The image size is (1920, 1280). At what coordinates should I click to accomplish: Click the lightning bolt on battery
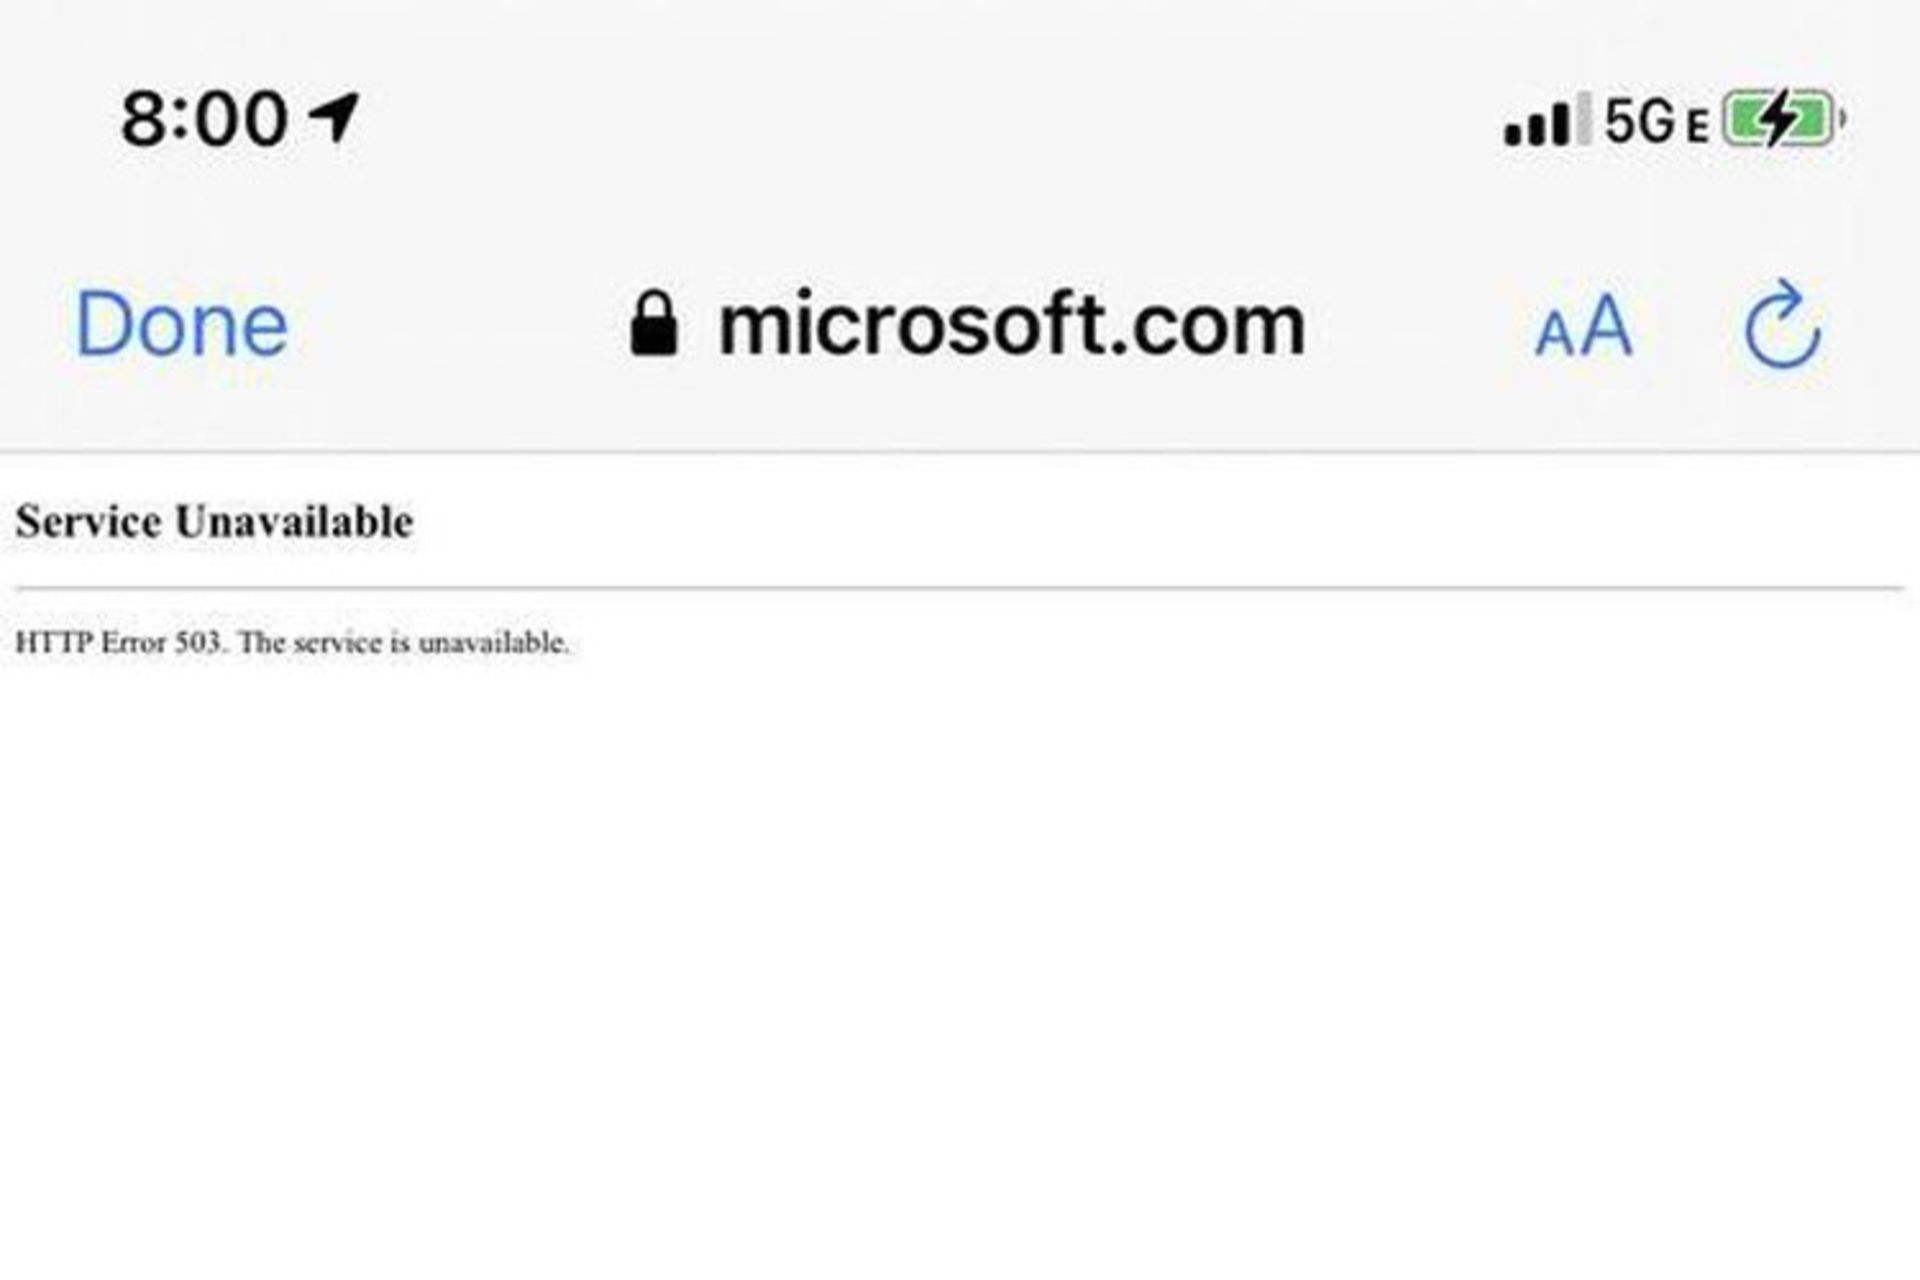click(x=1779, y=119)
